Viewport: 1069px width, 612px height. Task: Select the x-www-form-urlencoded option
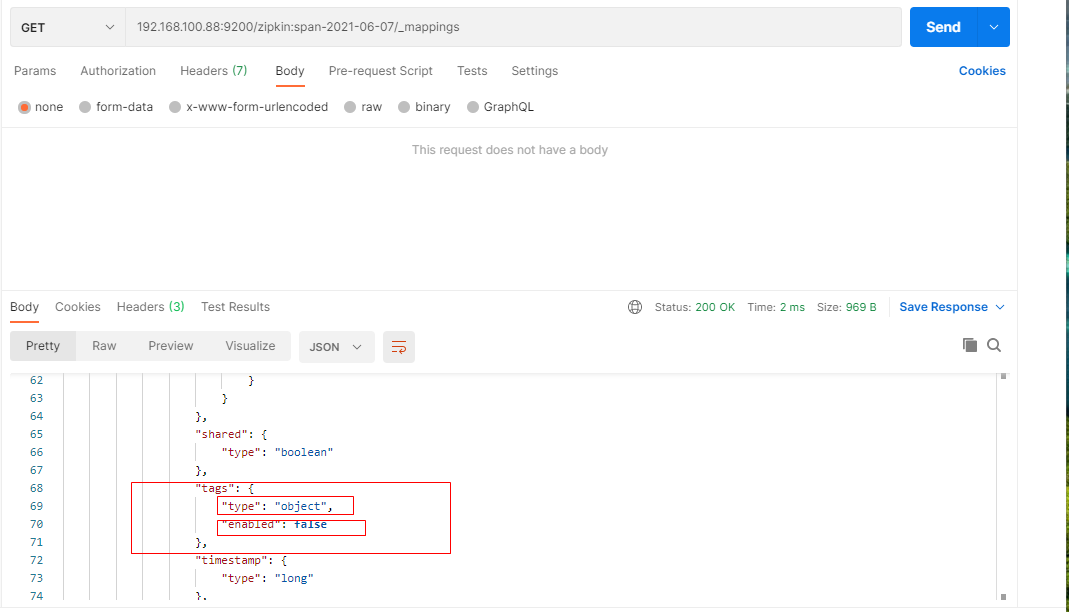click(248, 106)
